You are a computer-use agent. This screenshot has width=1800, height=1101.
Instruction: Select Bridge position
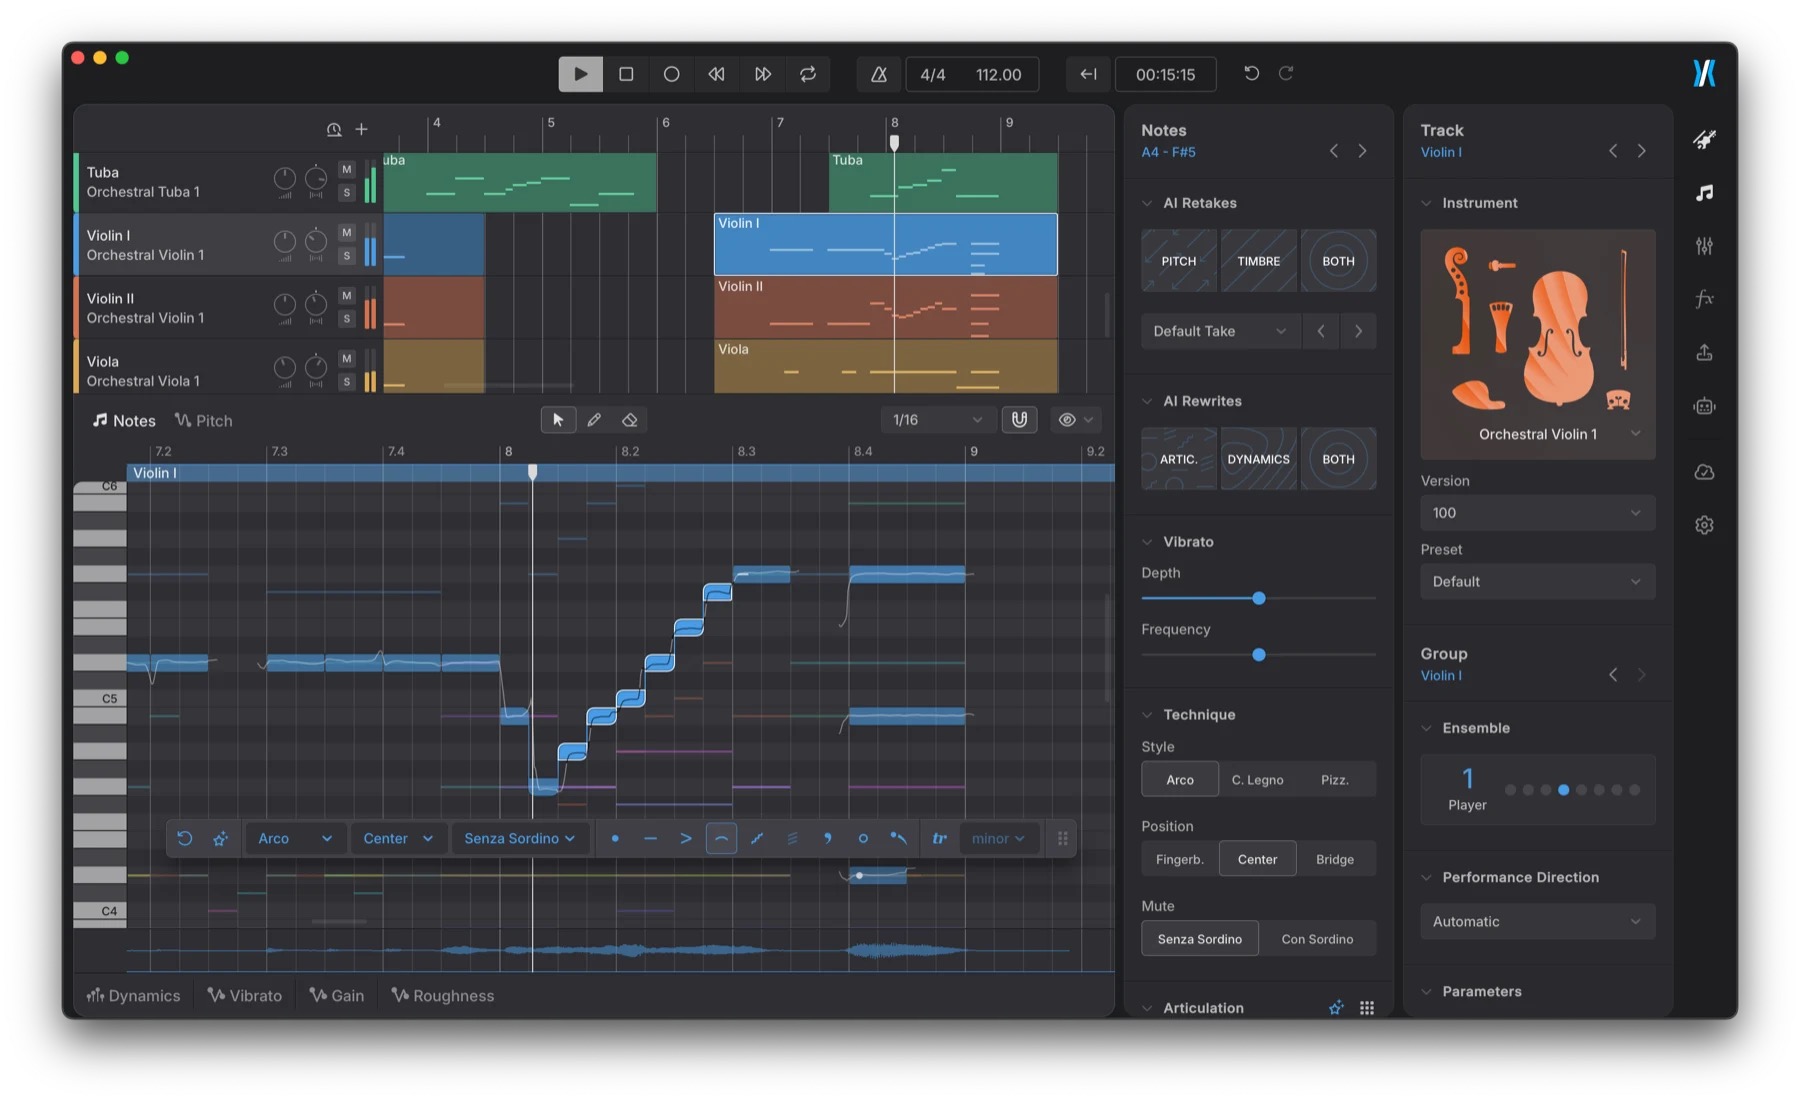point(1335,859)
